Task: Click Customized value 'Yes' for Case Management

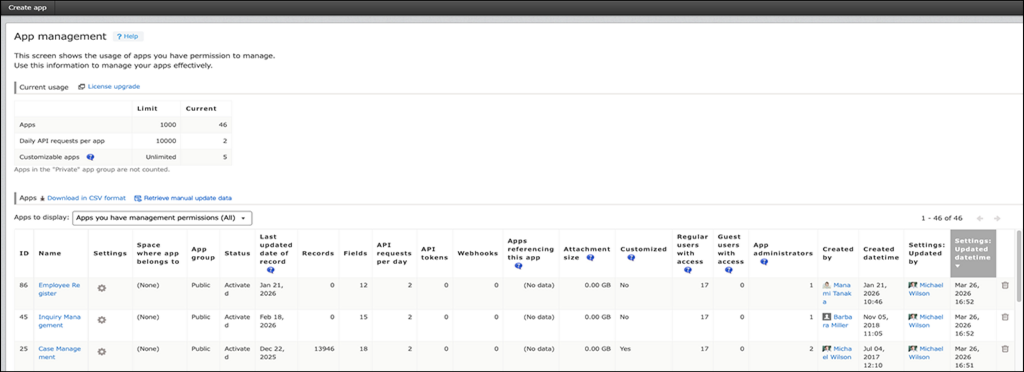Action: click(x=626, y=349)
